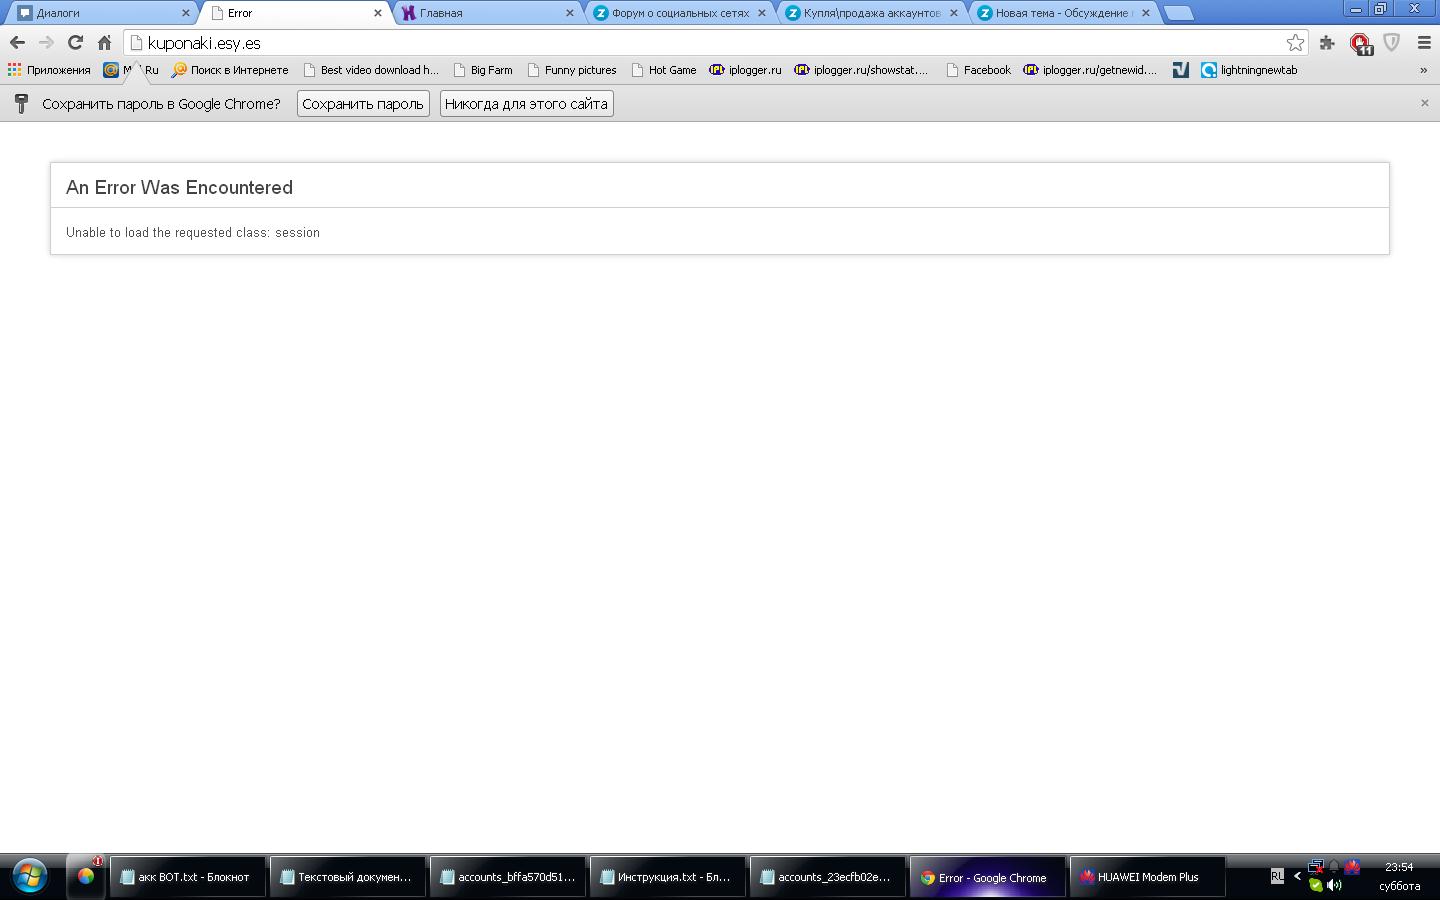Go forward to the next page
Image resolution: width=1440 pixels, height=900 pixels.
pos(46,43)
